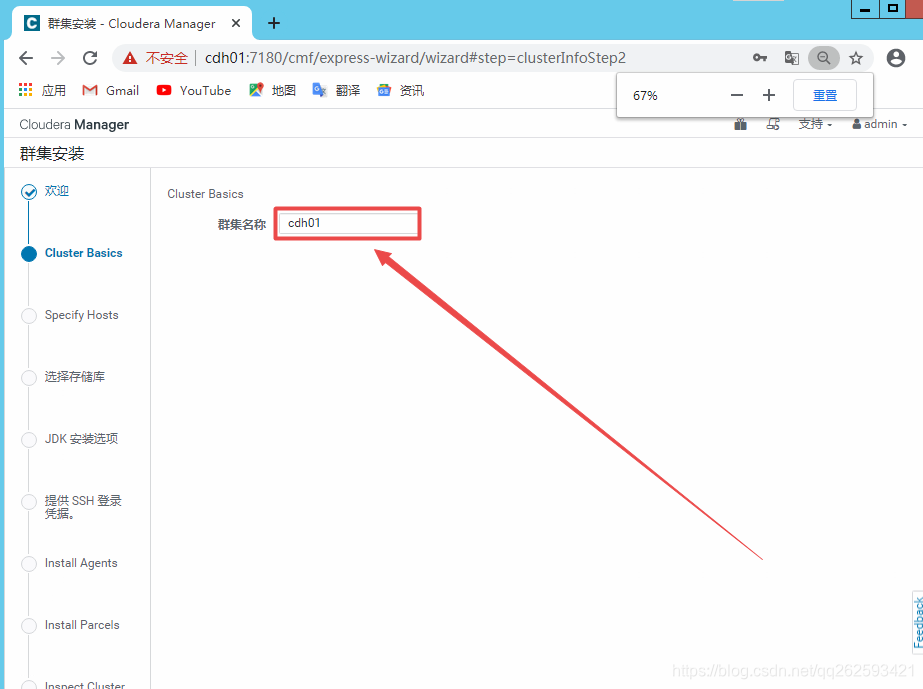Minimize the browser window
This screenshot has width=923, height=689.
865,9
